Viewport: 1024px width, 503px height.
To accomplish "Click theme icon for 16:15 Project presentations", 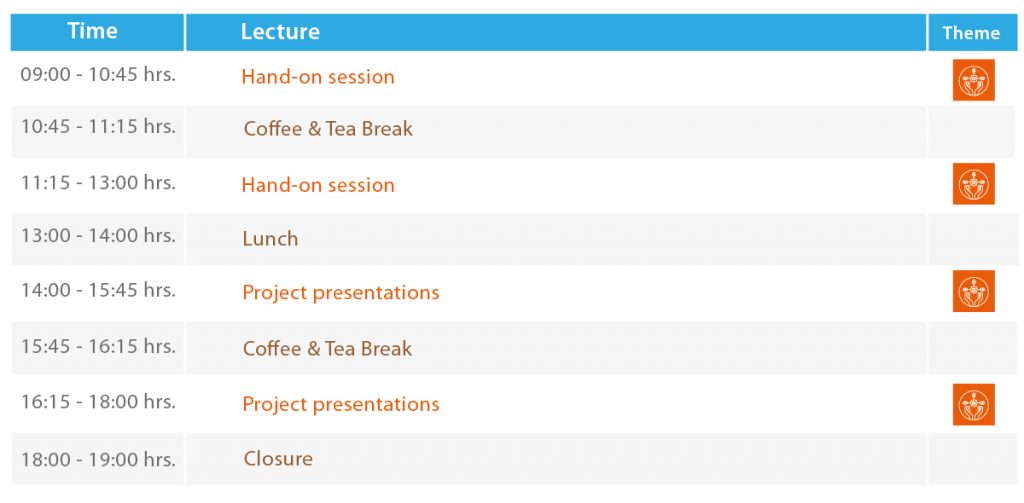I will [973, 404].
